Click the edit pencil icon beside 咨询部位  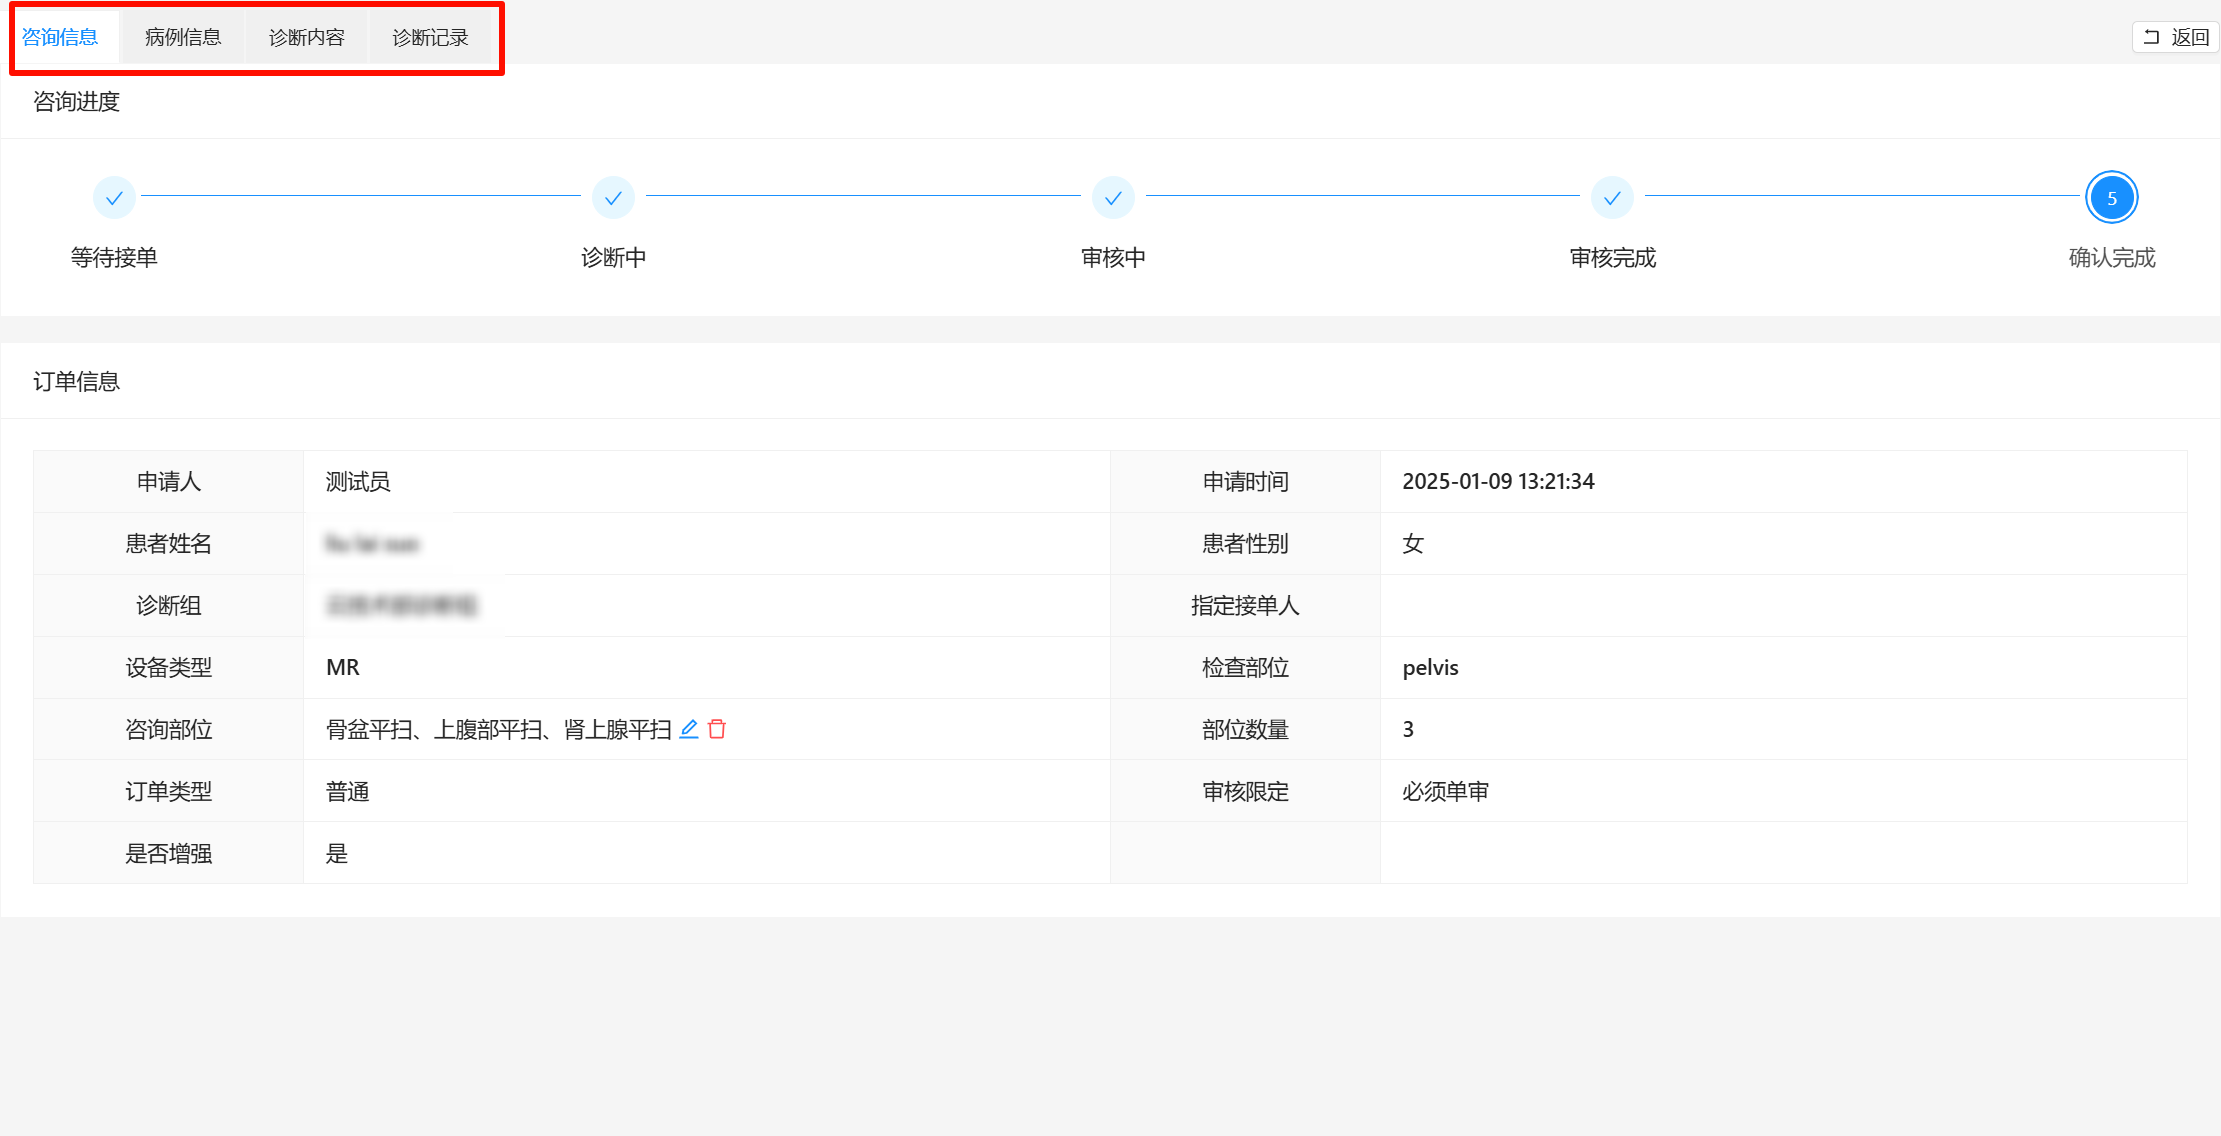click(x=689, y=729)
